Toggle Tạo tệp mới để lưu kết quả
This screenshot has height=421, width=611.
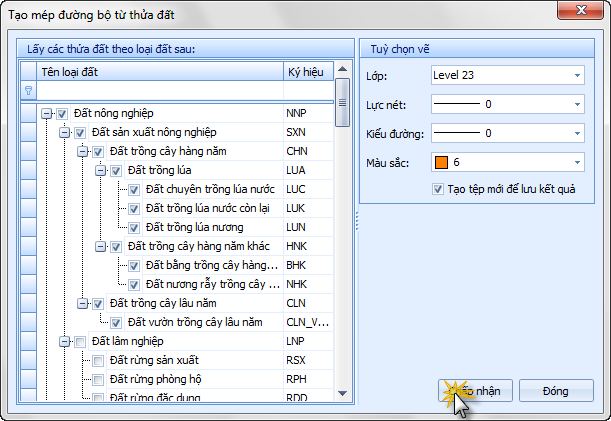point(438,190)
